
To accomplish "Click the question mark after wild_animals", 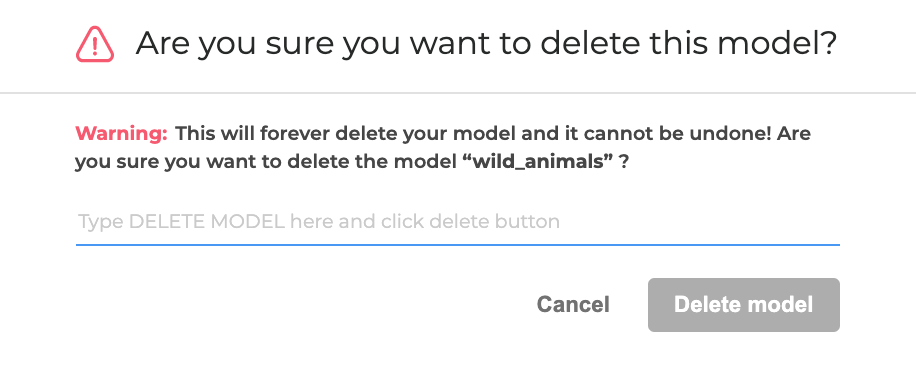I will (624, 162).
